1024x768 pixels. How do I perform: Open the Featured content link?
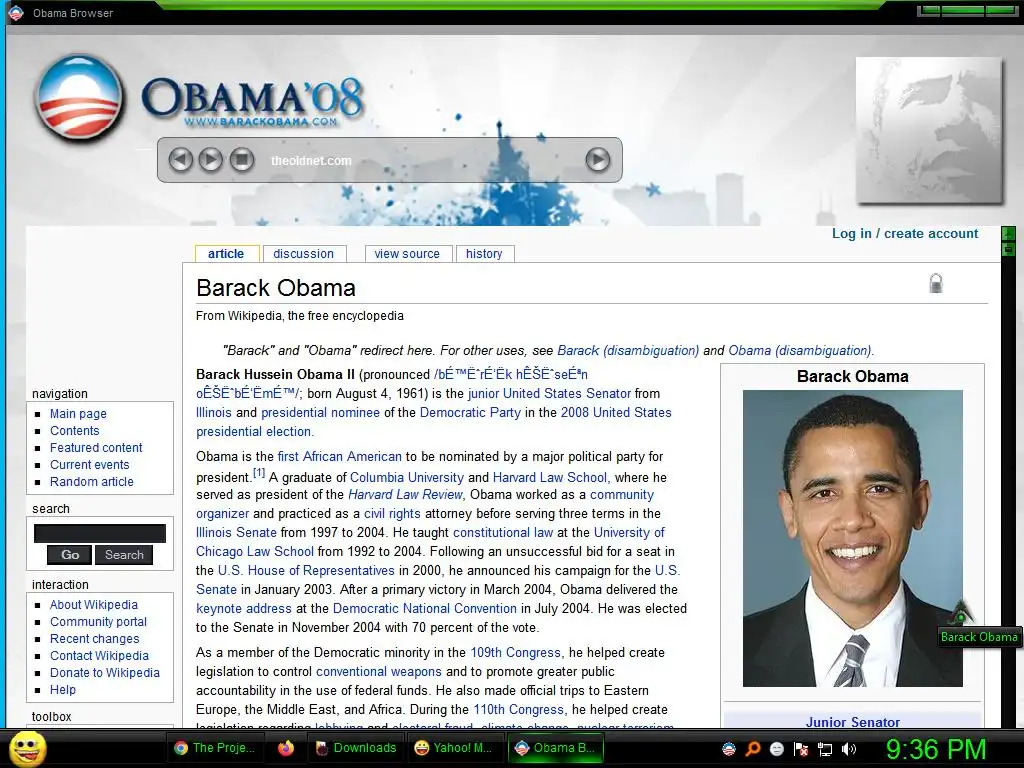[96, 447]
